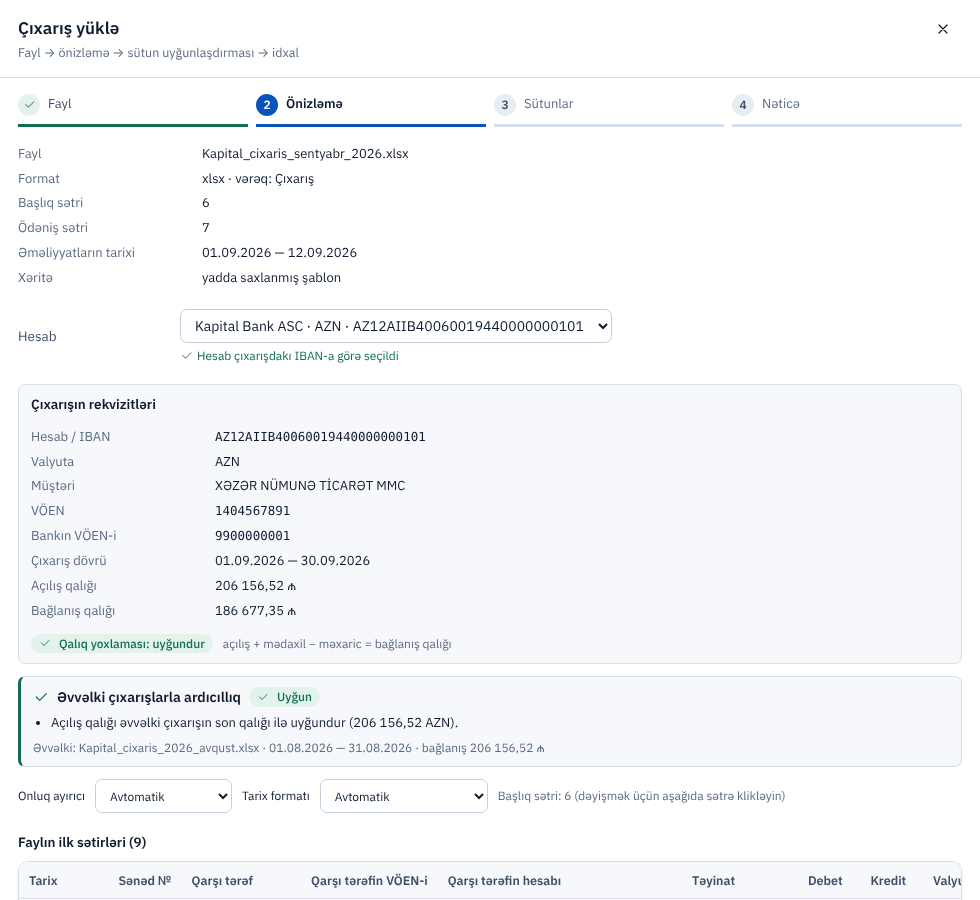Click the Debet column header
Viewport: 980px width, 900px height.
click(825, 881)
